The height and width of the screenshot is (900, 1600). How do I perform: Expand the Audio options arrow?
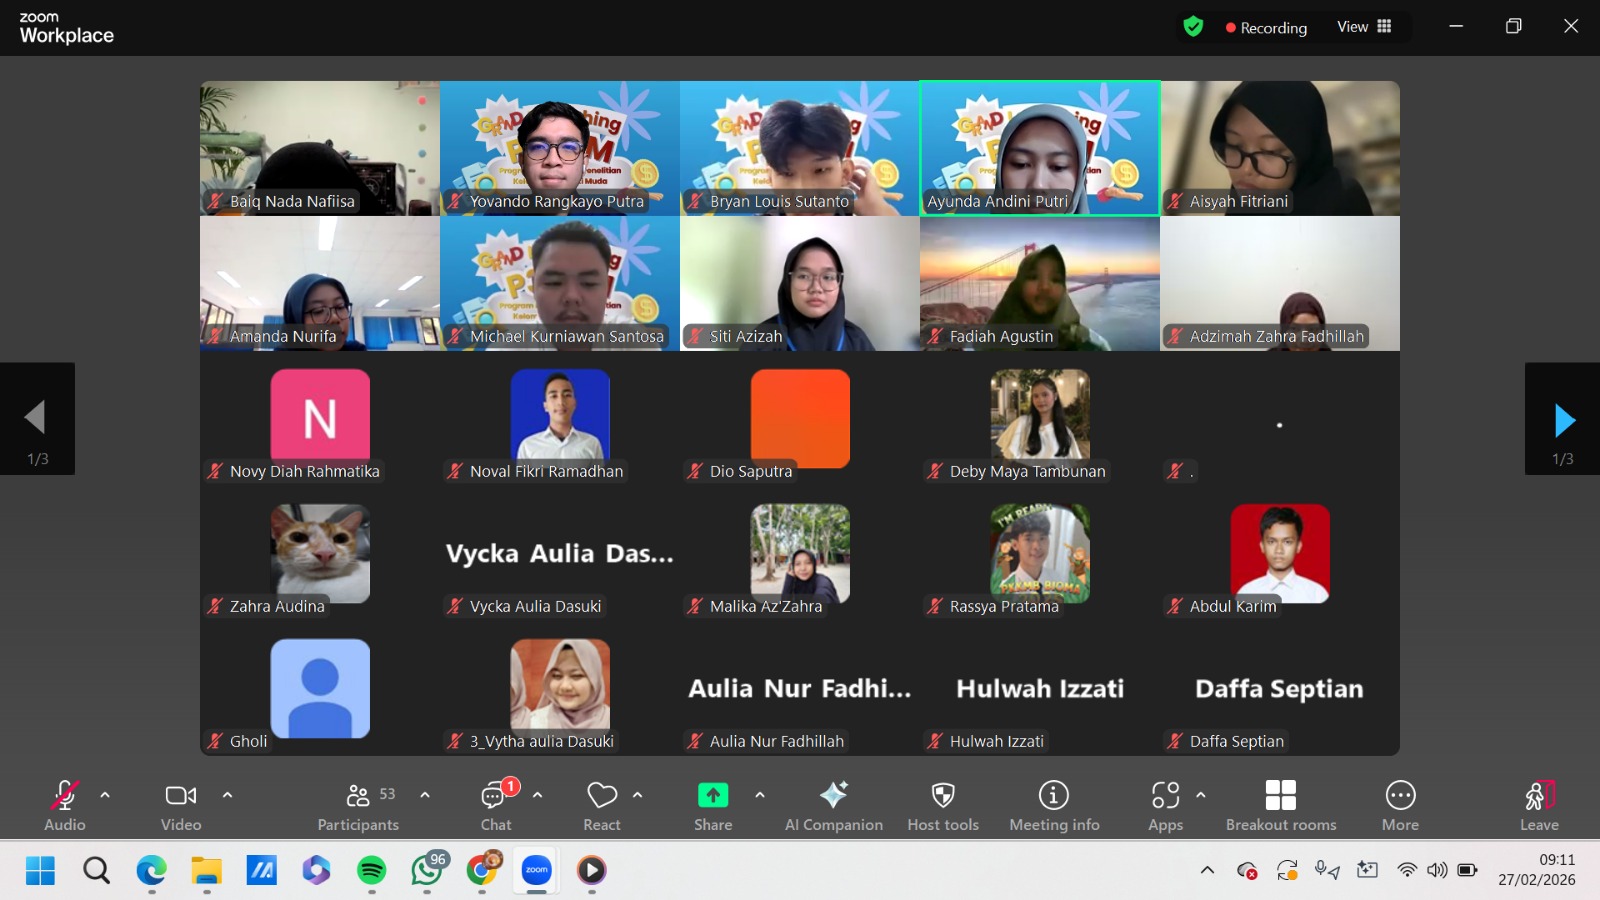(x=105, y=795)
